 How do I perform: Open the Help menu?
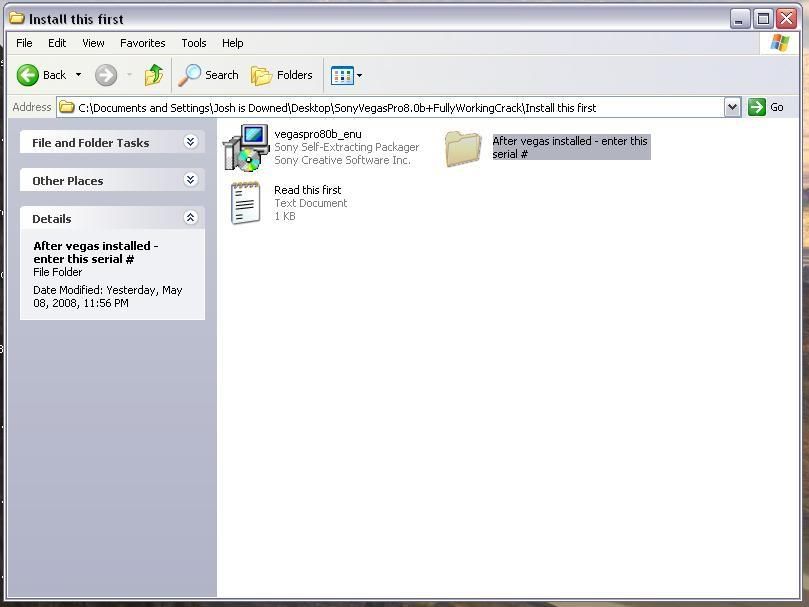(x=233, y=43)
